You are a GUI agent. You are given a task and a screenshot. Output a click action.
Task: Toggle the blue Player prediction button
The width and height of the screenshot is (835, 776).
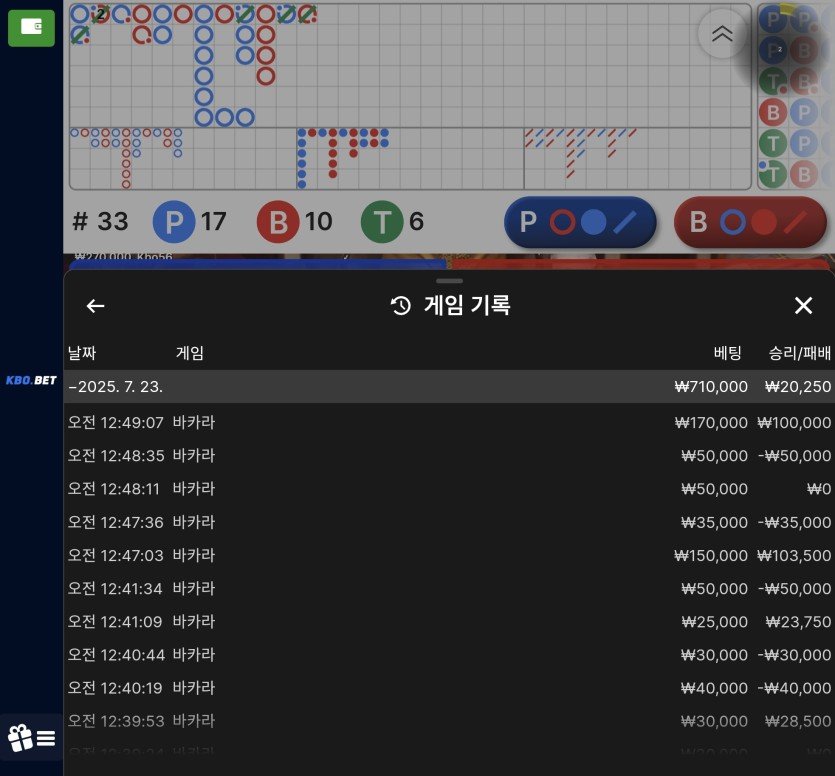click(x=580, y=222)
